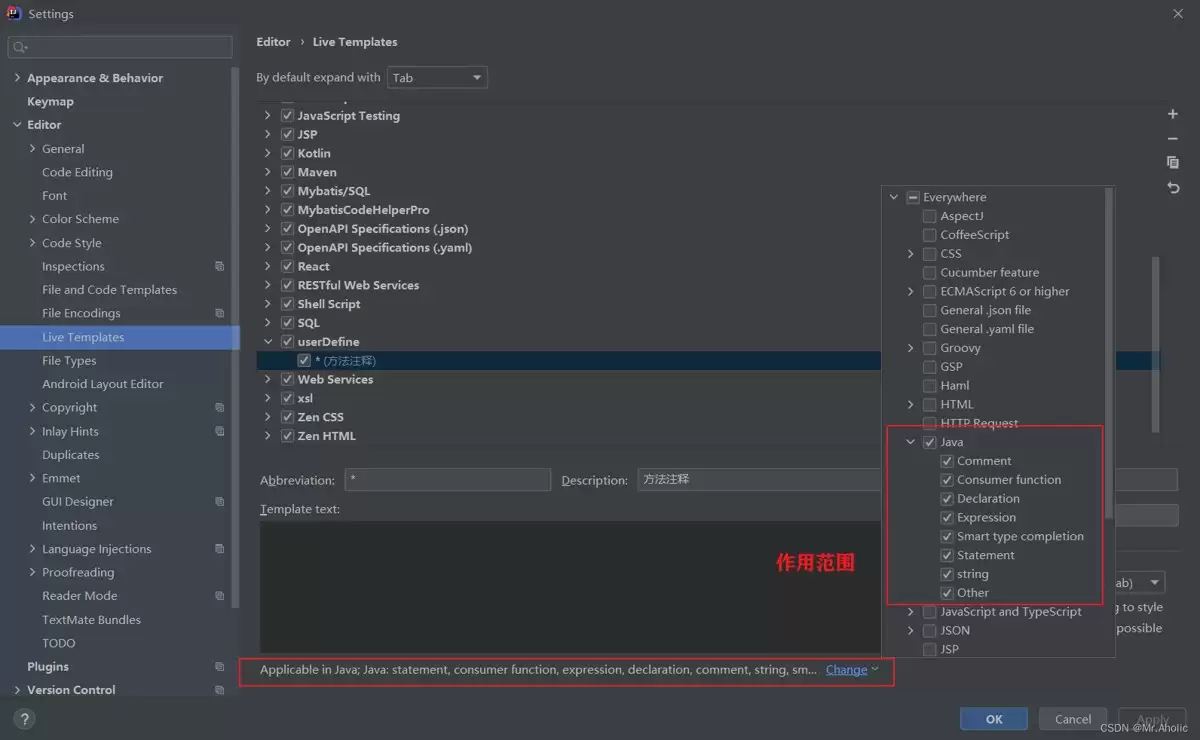The width and height of the screenshot is (1200, 740).
Task: Click the Change context link
Action: click(x=846, y=670)
